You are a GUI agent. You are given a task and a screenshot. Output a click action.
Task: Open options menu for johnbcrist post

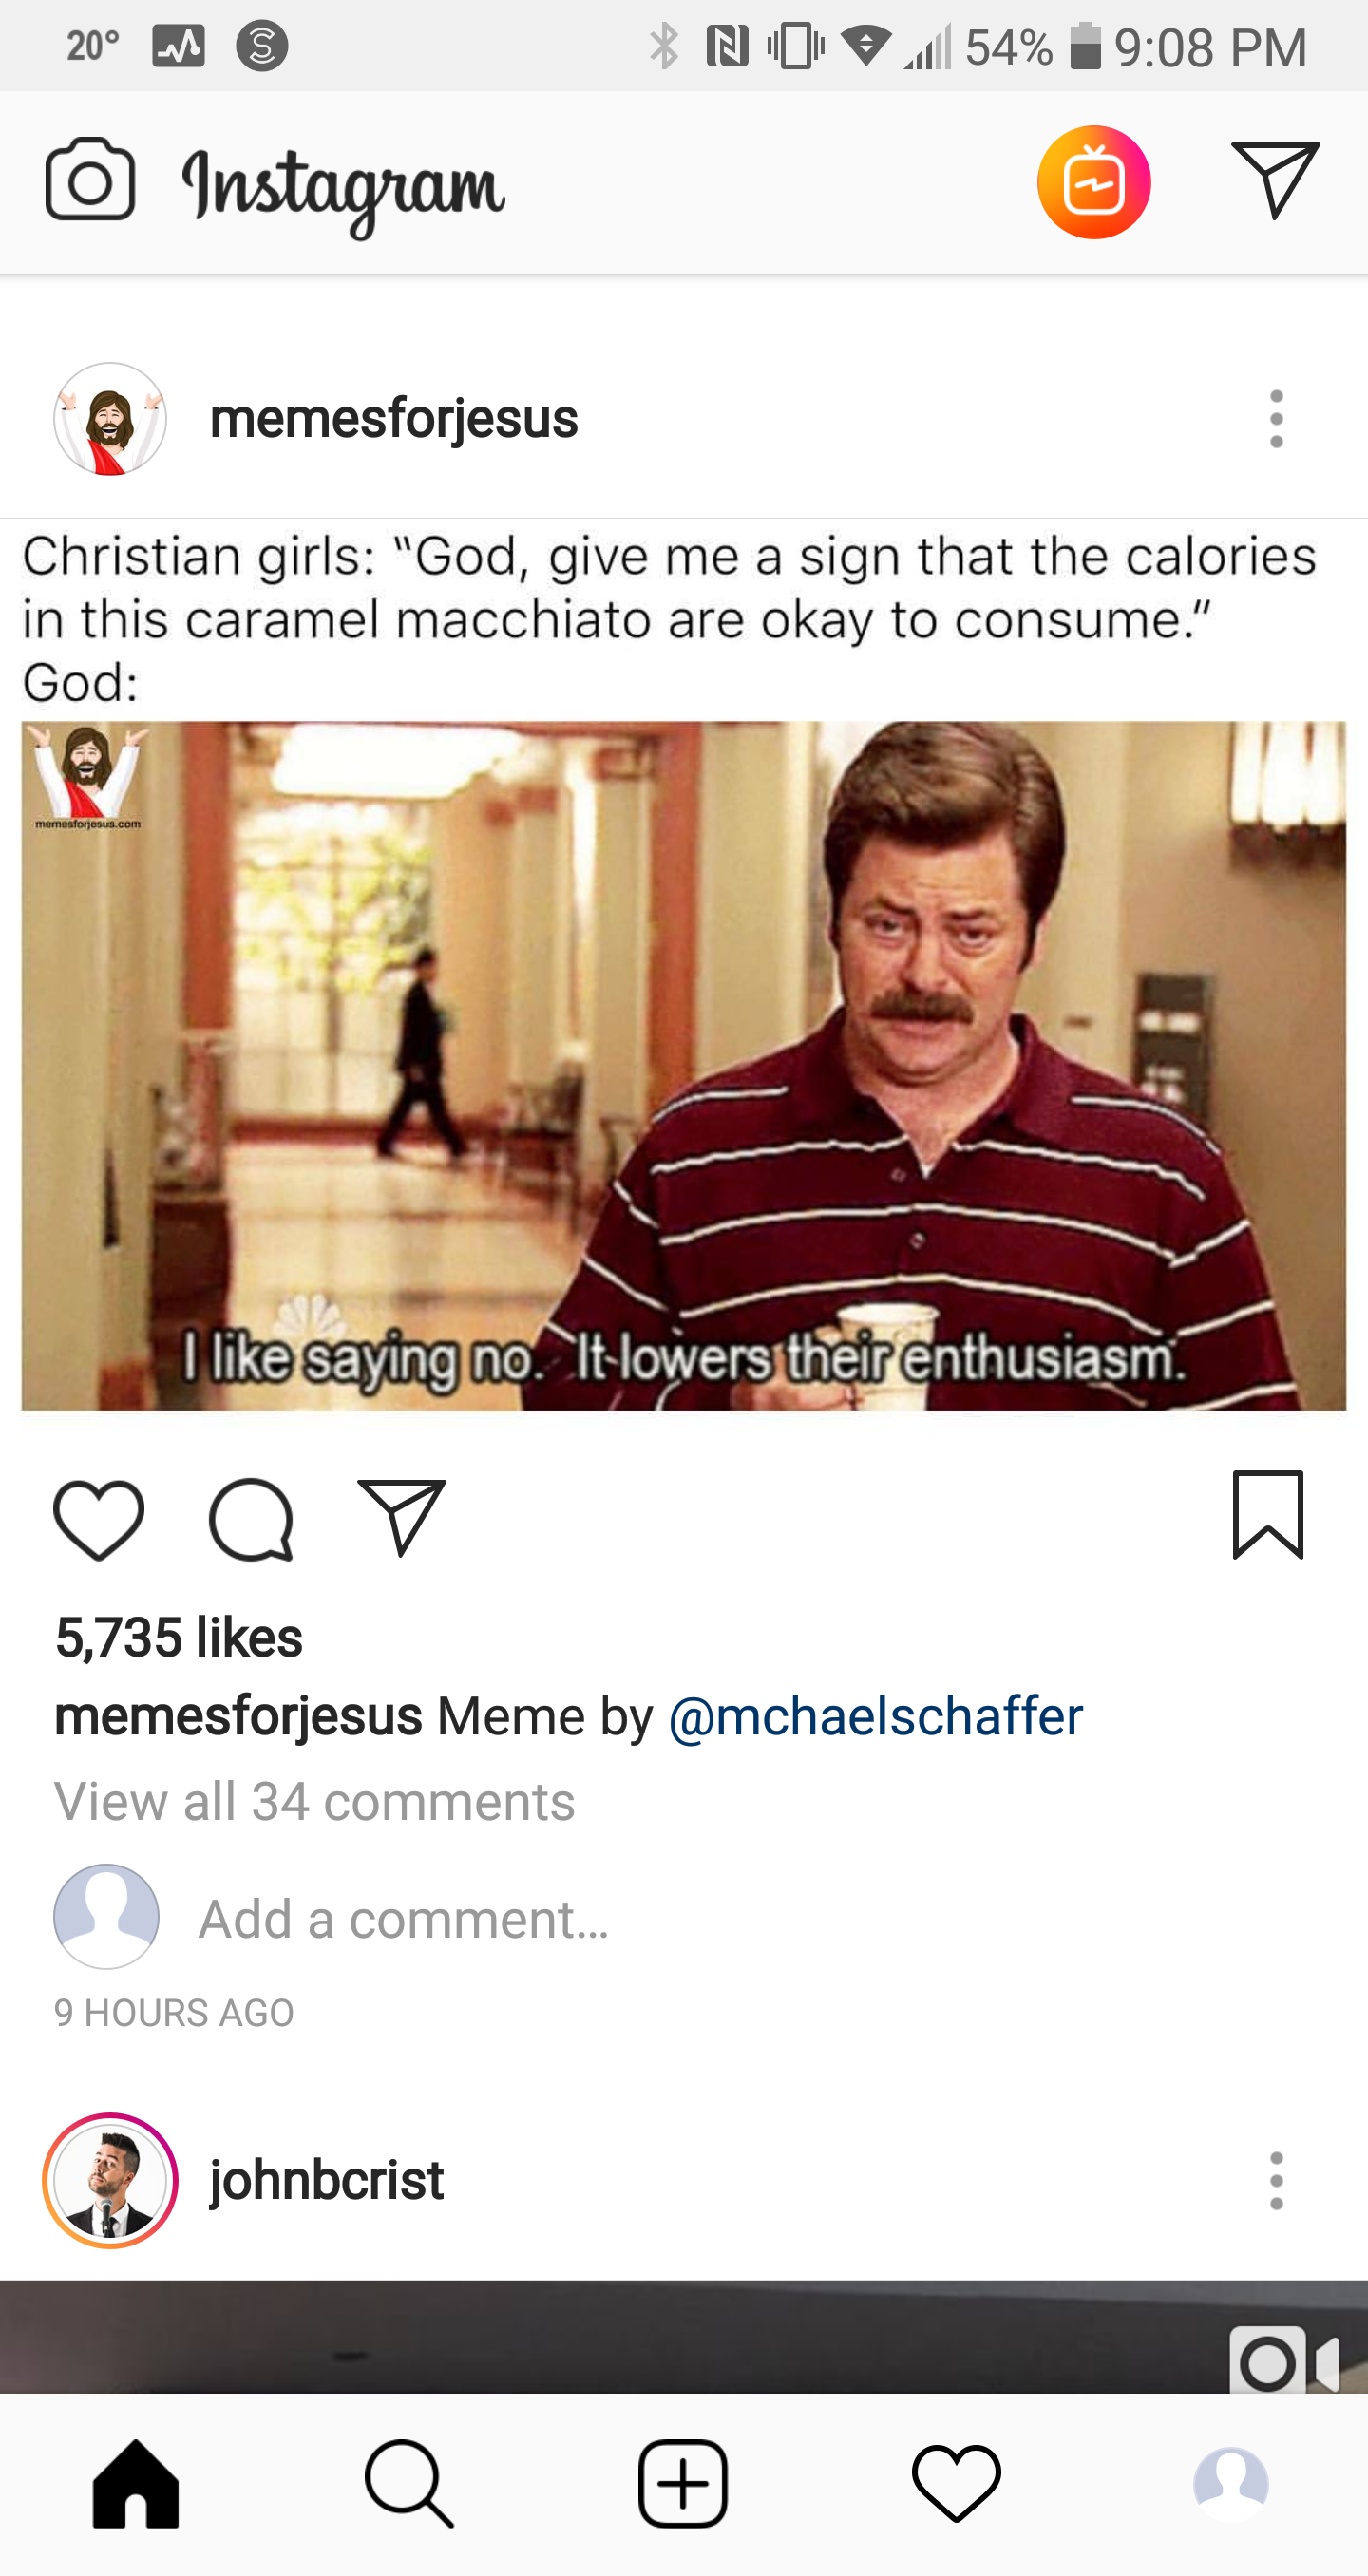(x=1276, y=2180)
